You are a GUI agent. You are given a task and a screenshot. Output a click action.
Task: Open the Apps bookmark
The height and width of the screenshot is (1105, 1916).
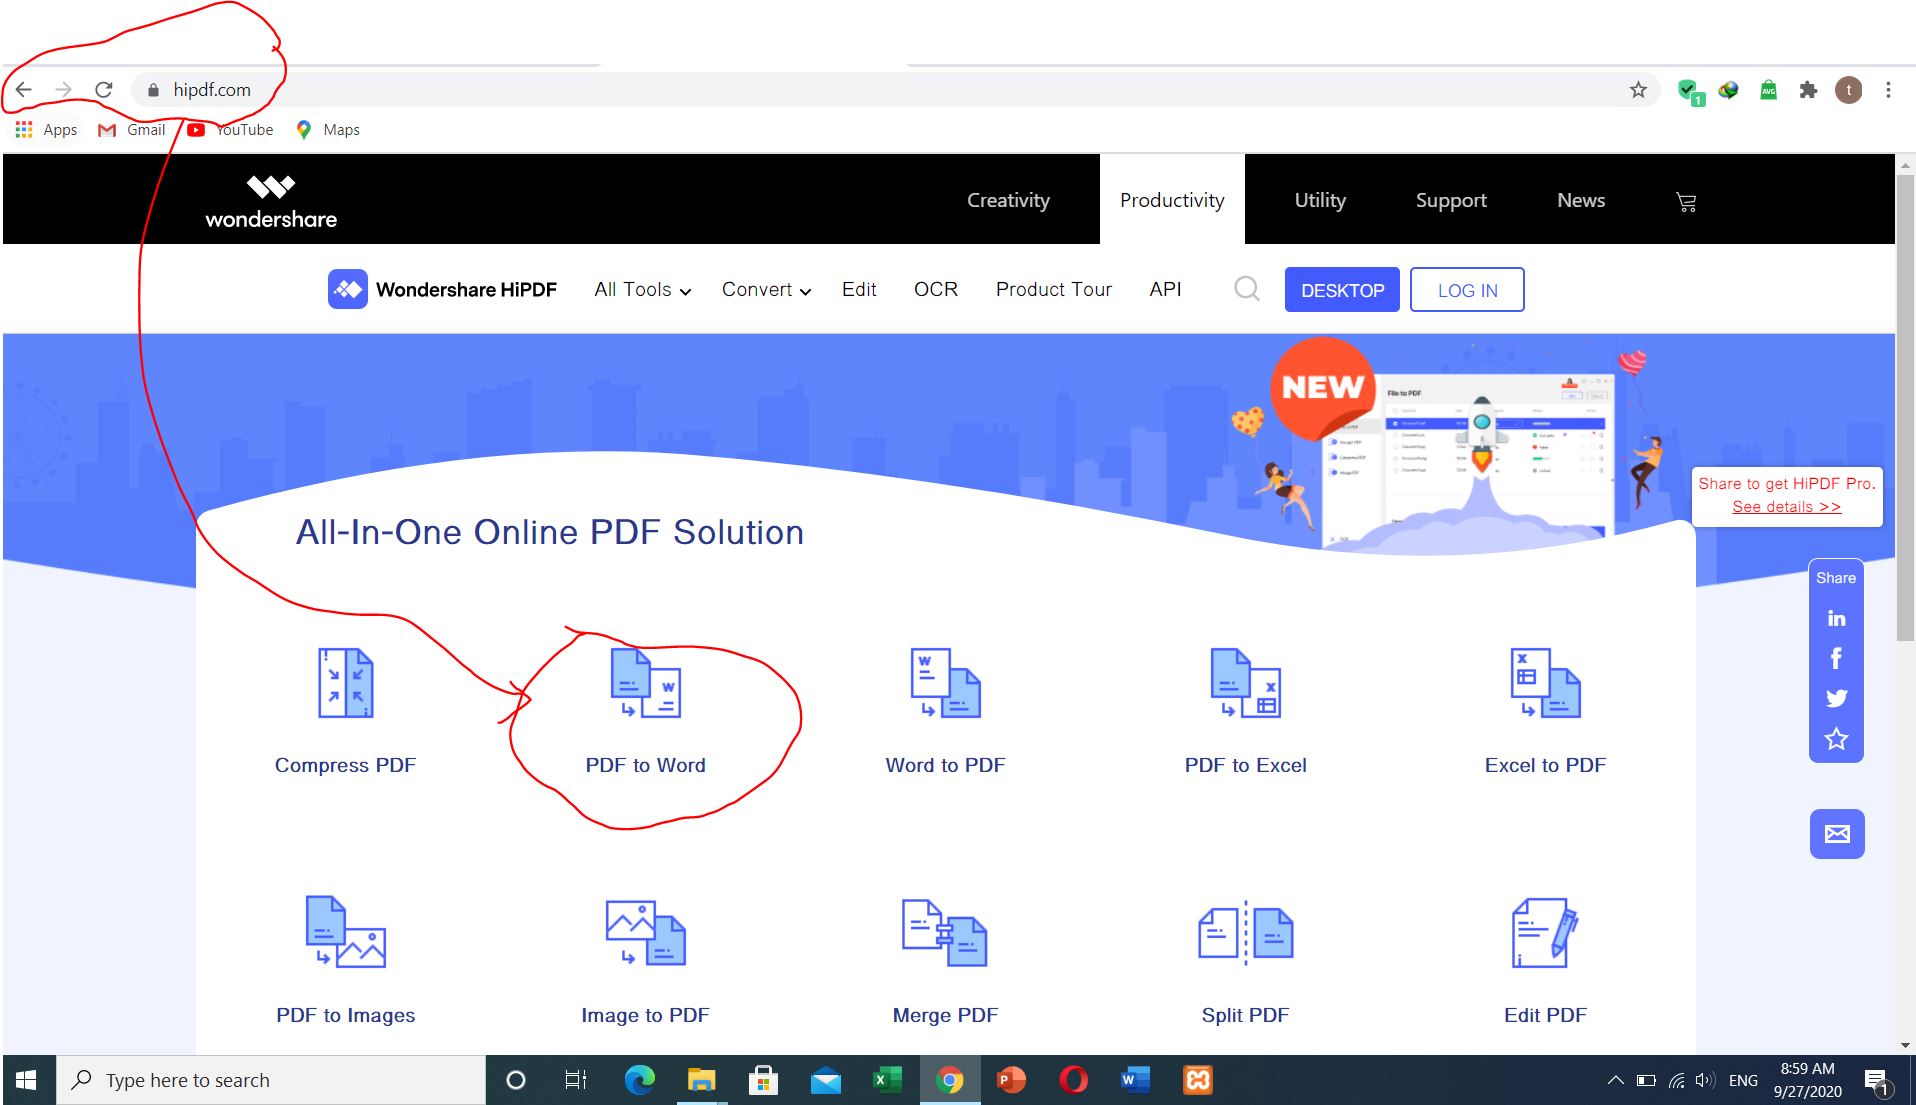[46, 130]
